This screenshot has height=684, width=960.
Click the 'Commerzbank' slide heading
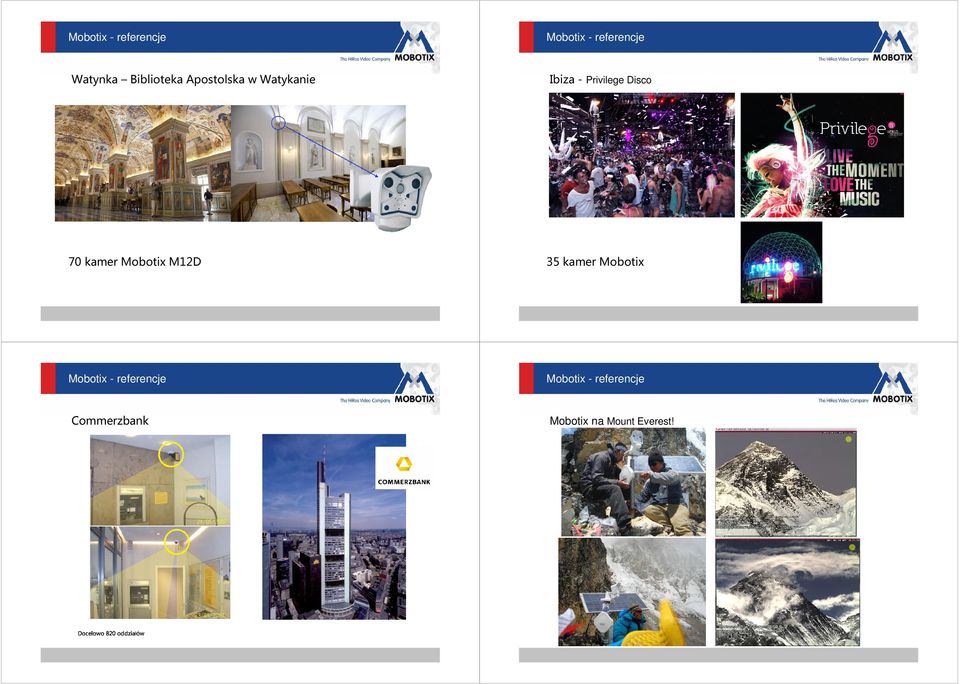[110, 421]
